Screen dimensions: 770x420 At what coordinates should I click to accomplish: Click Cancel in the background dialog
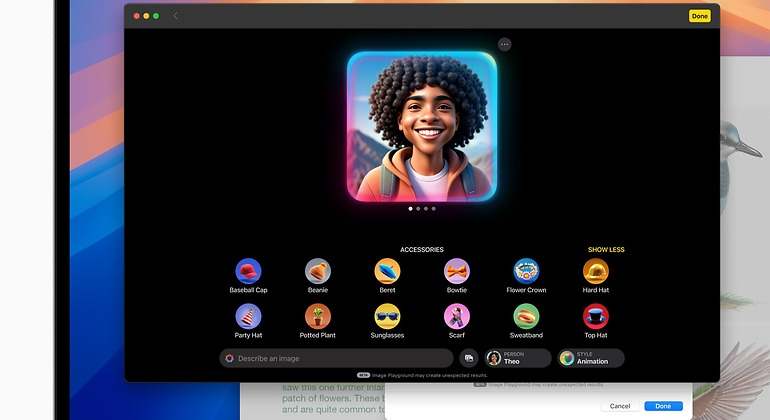point(620,406)
